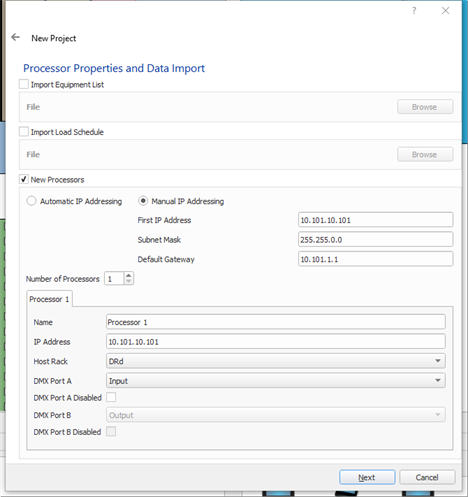Enable the Import Load Schedule checkbox

click(x=24, y=132)
